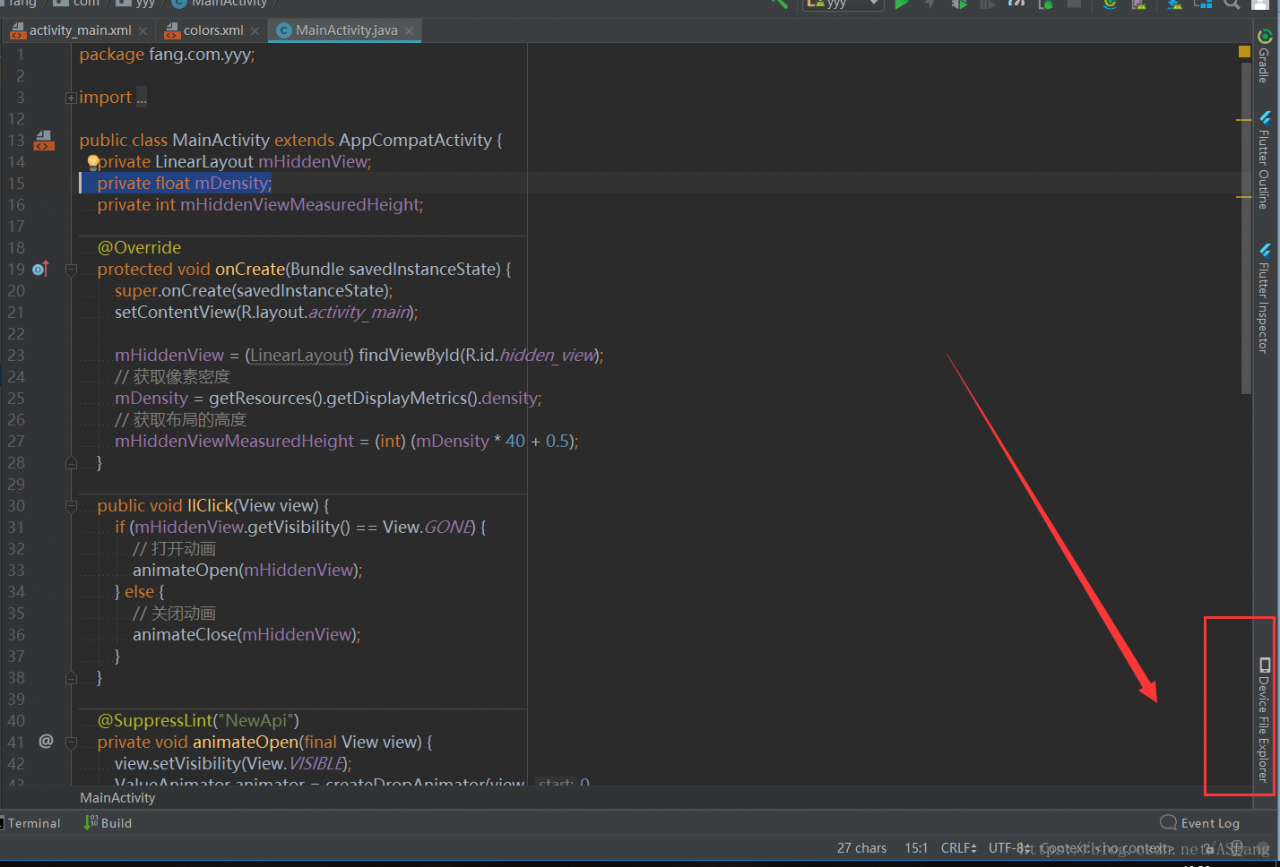
Task: Click the profiler gauge icon in toolbar
Action: 1016,4
